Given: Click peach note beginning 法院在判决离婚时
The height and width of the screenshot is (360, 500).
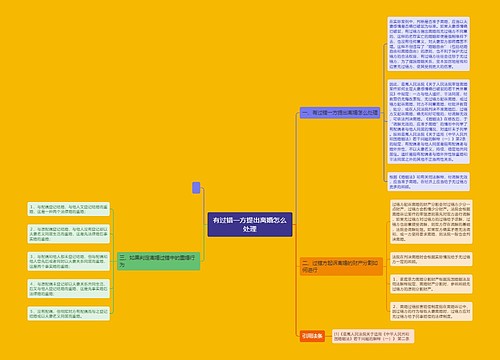Looking at the screenshot, I should coord(431,259).
